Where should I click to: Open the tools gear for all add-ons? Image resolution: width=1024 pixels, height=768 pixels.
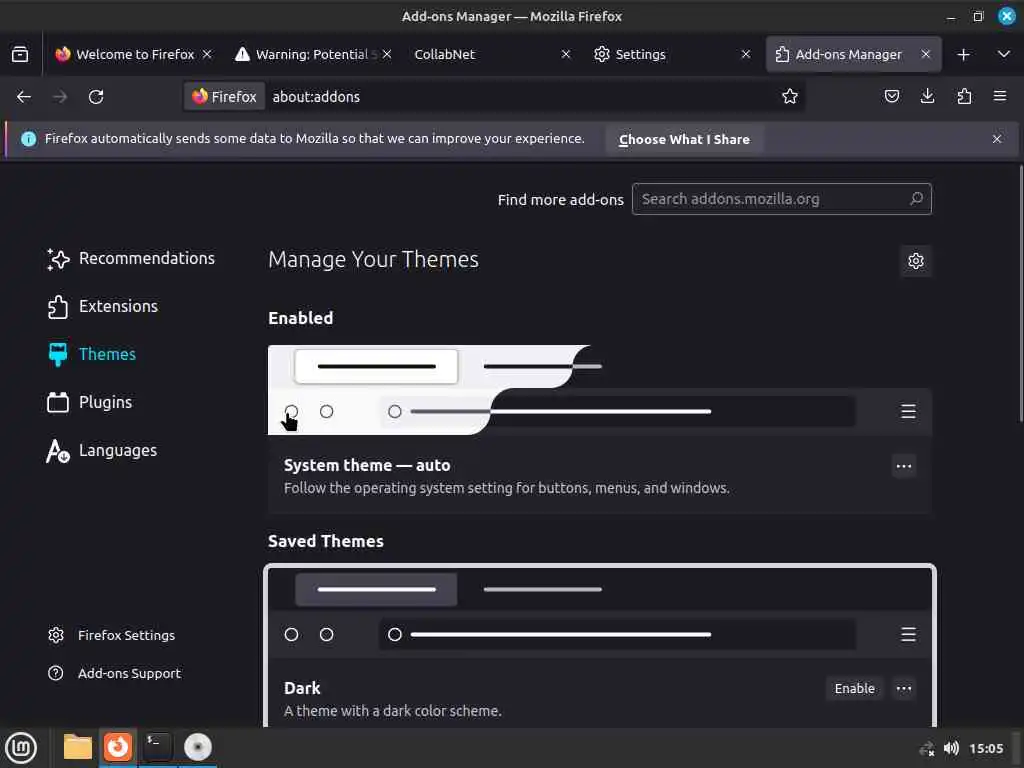(916, 261)
